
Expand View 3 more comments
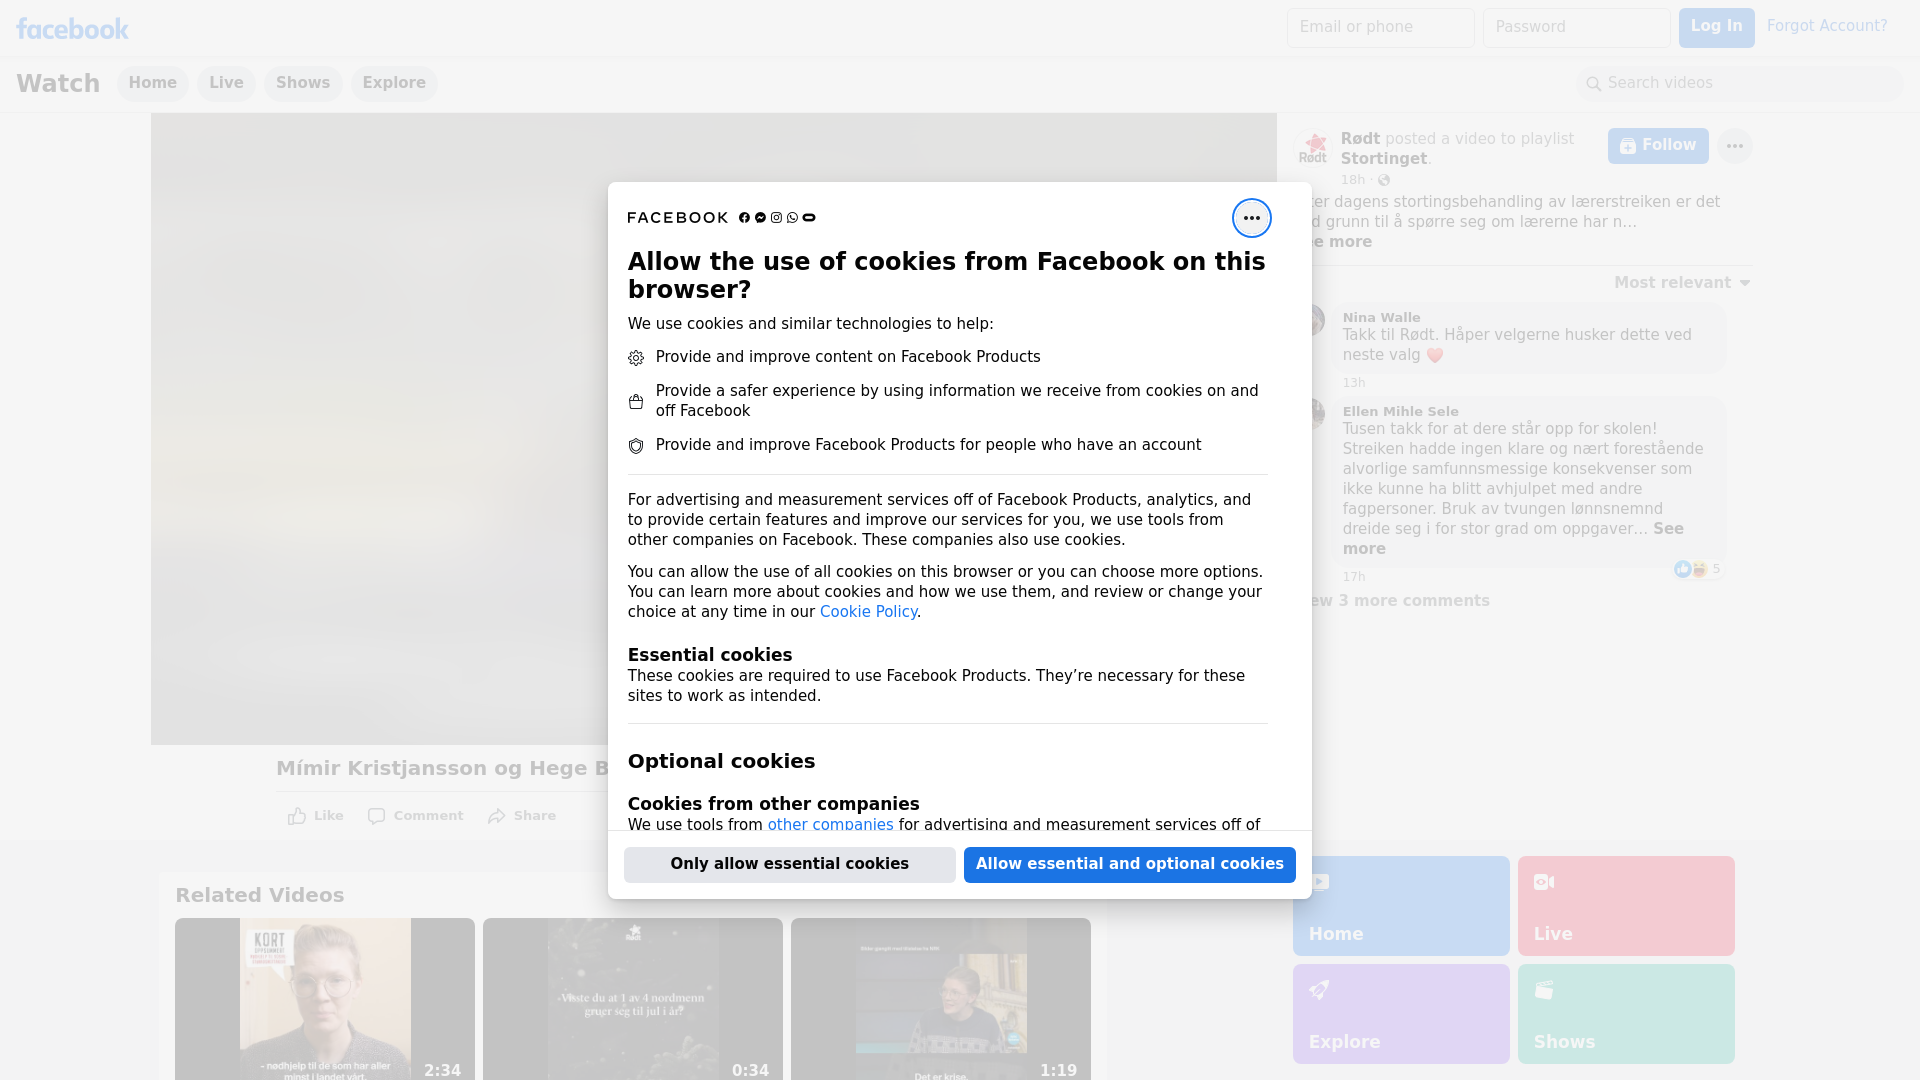coord(1400,601)
